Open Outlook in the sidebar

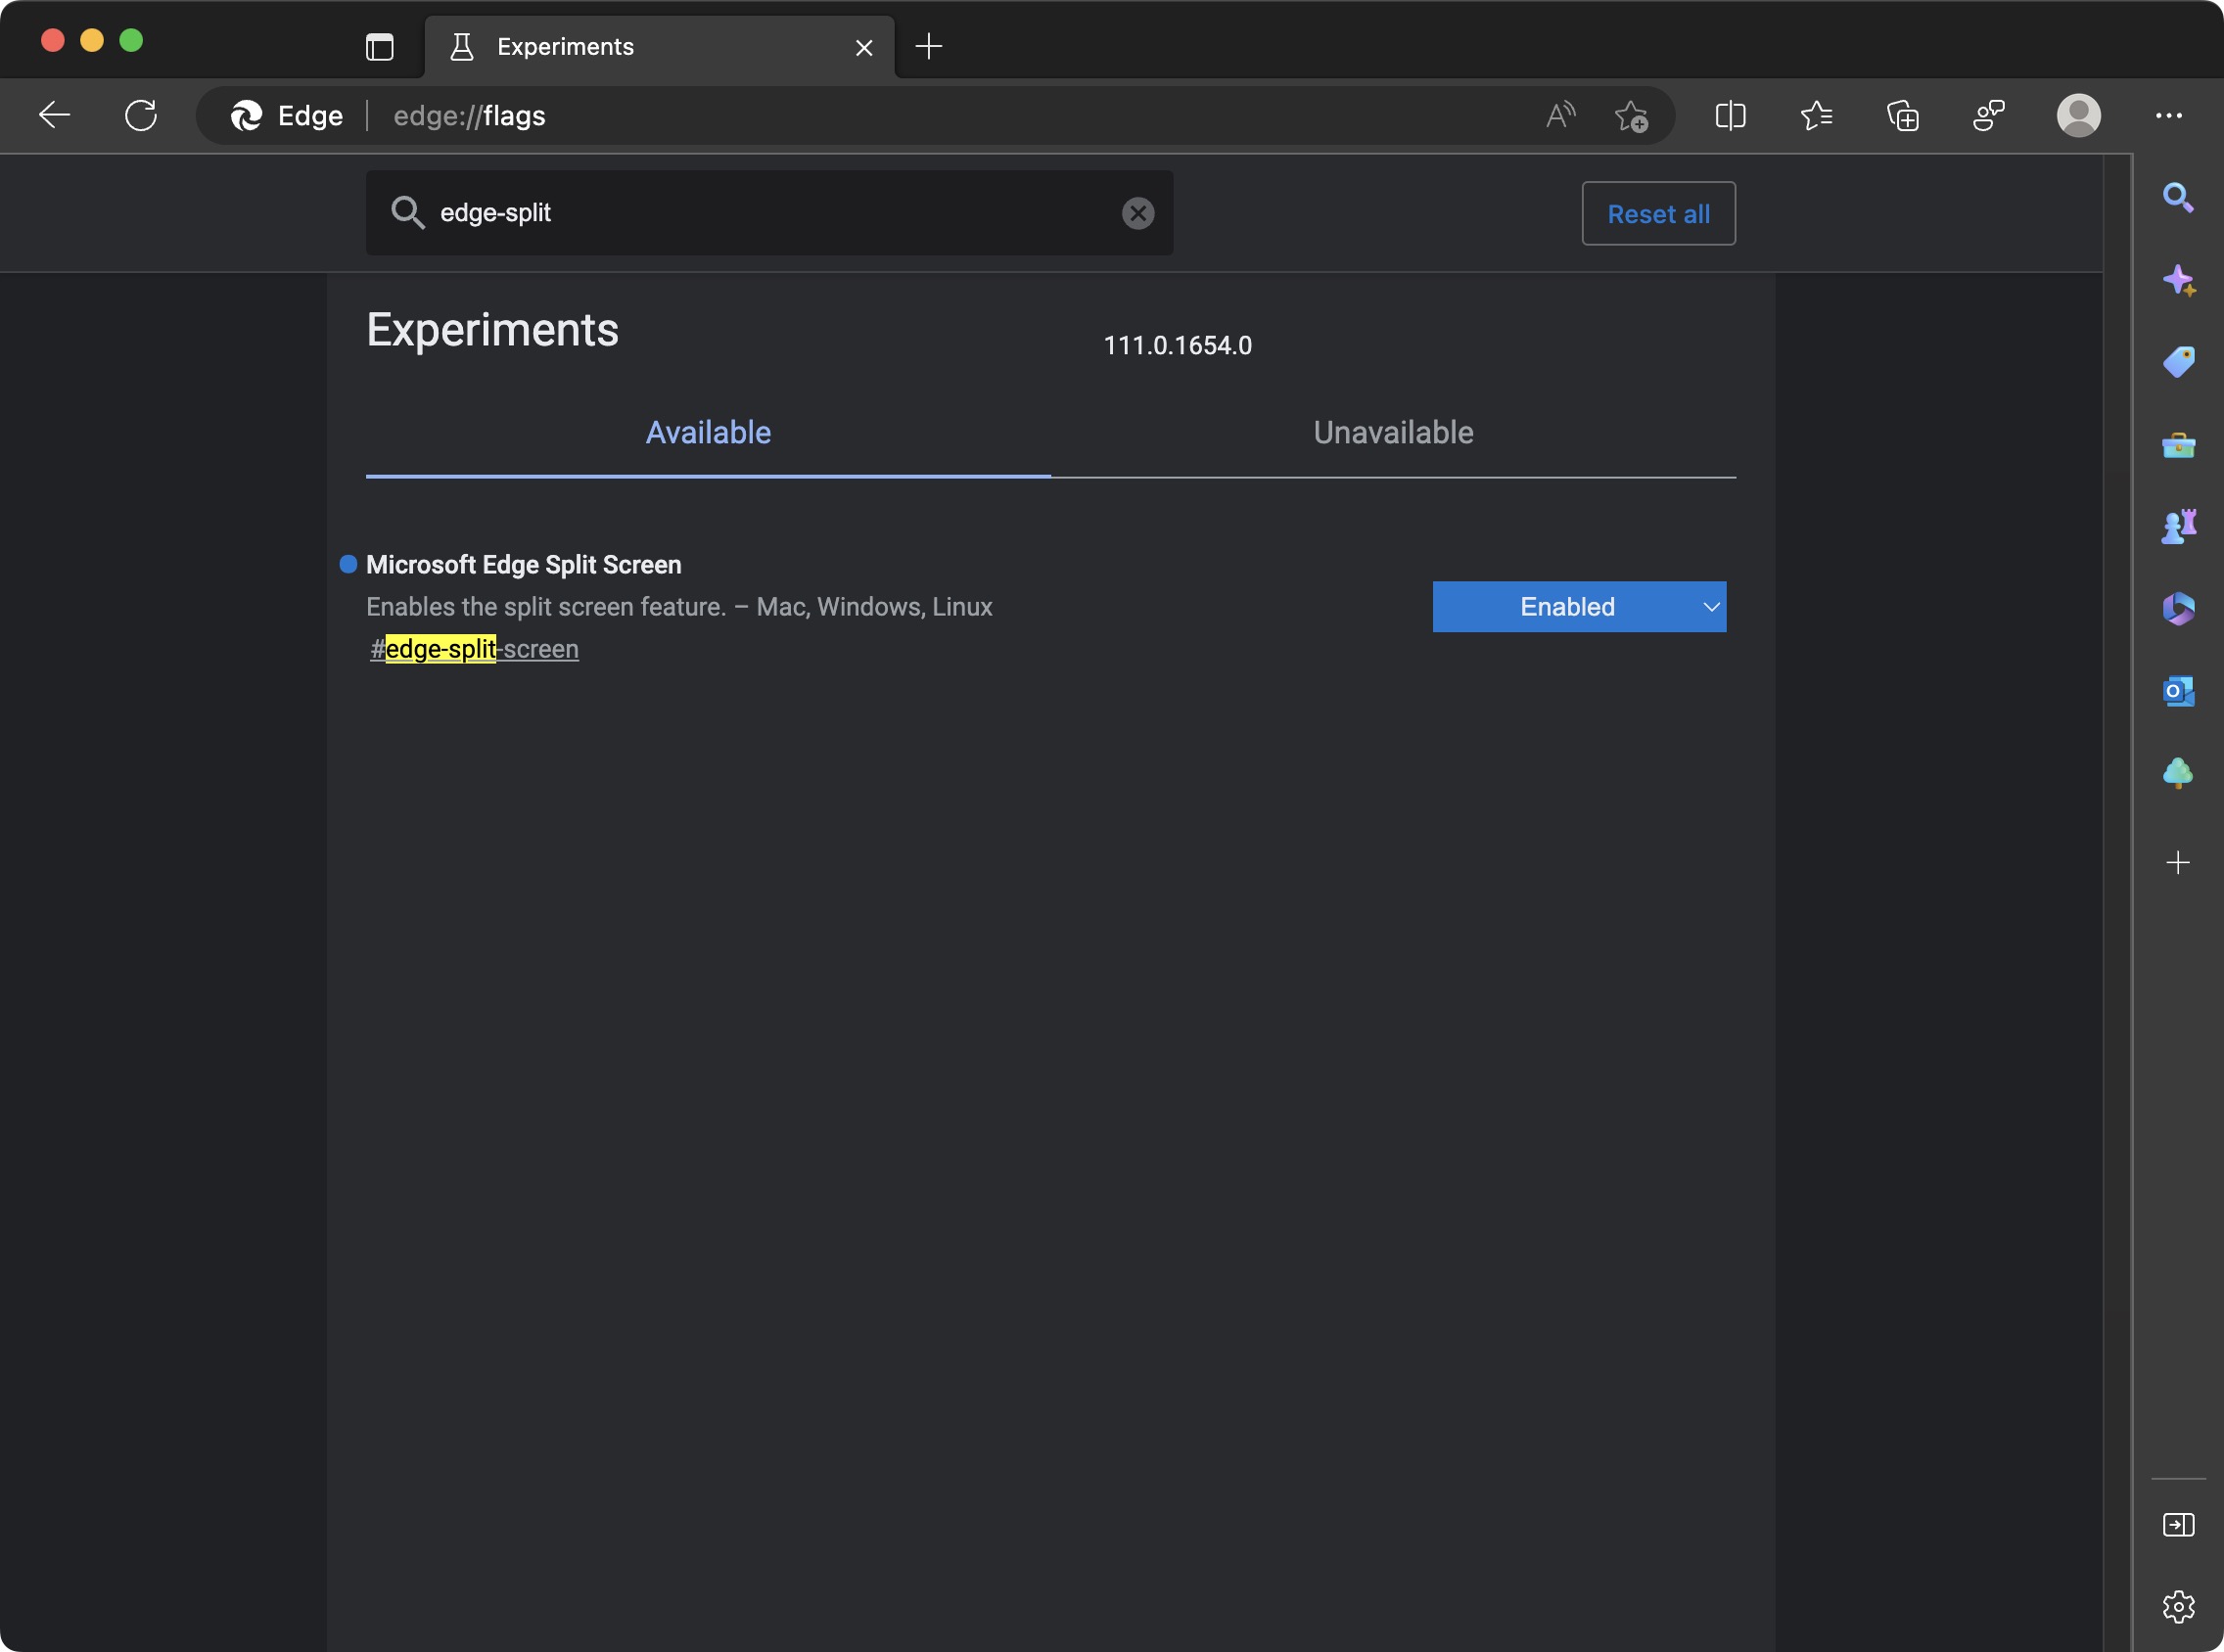(x=2178, y=691)
